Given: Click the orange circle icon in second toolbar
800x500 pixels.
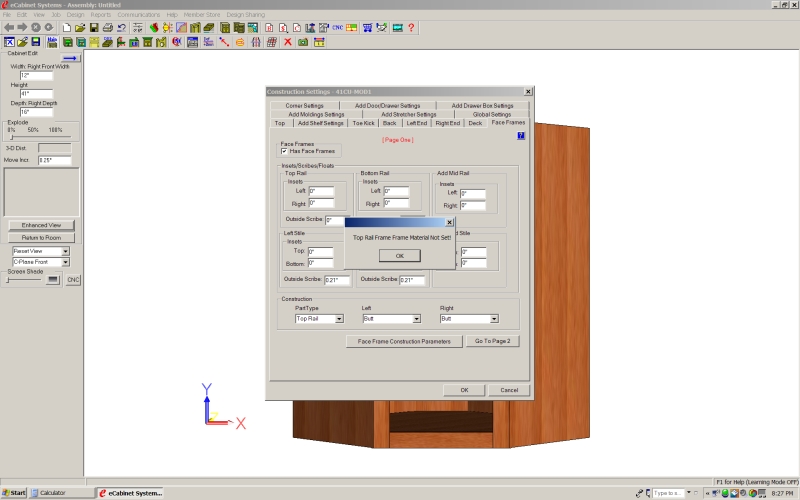Looking at the screenshot, I should (240, 42).
